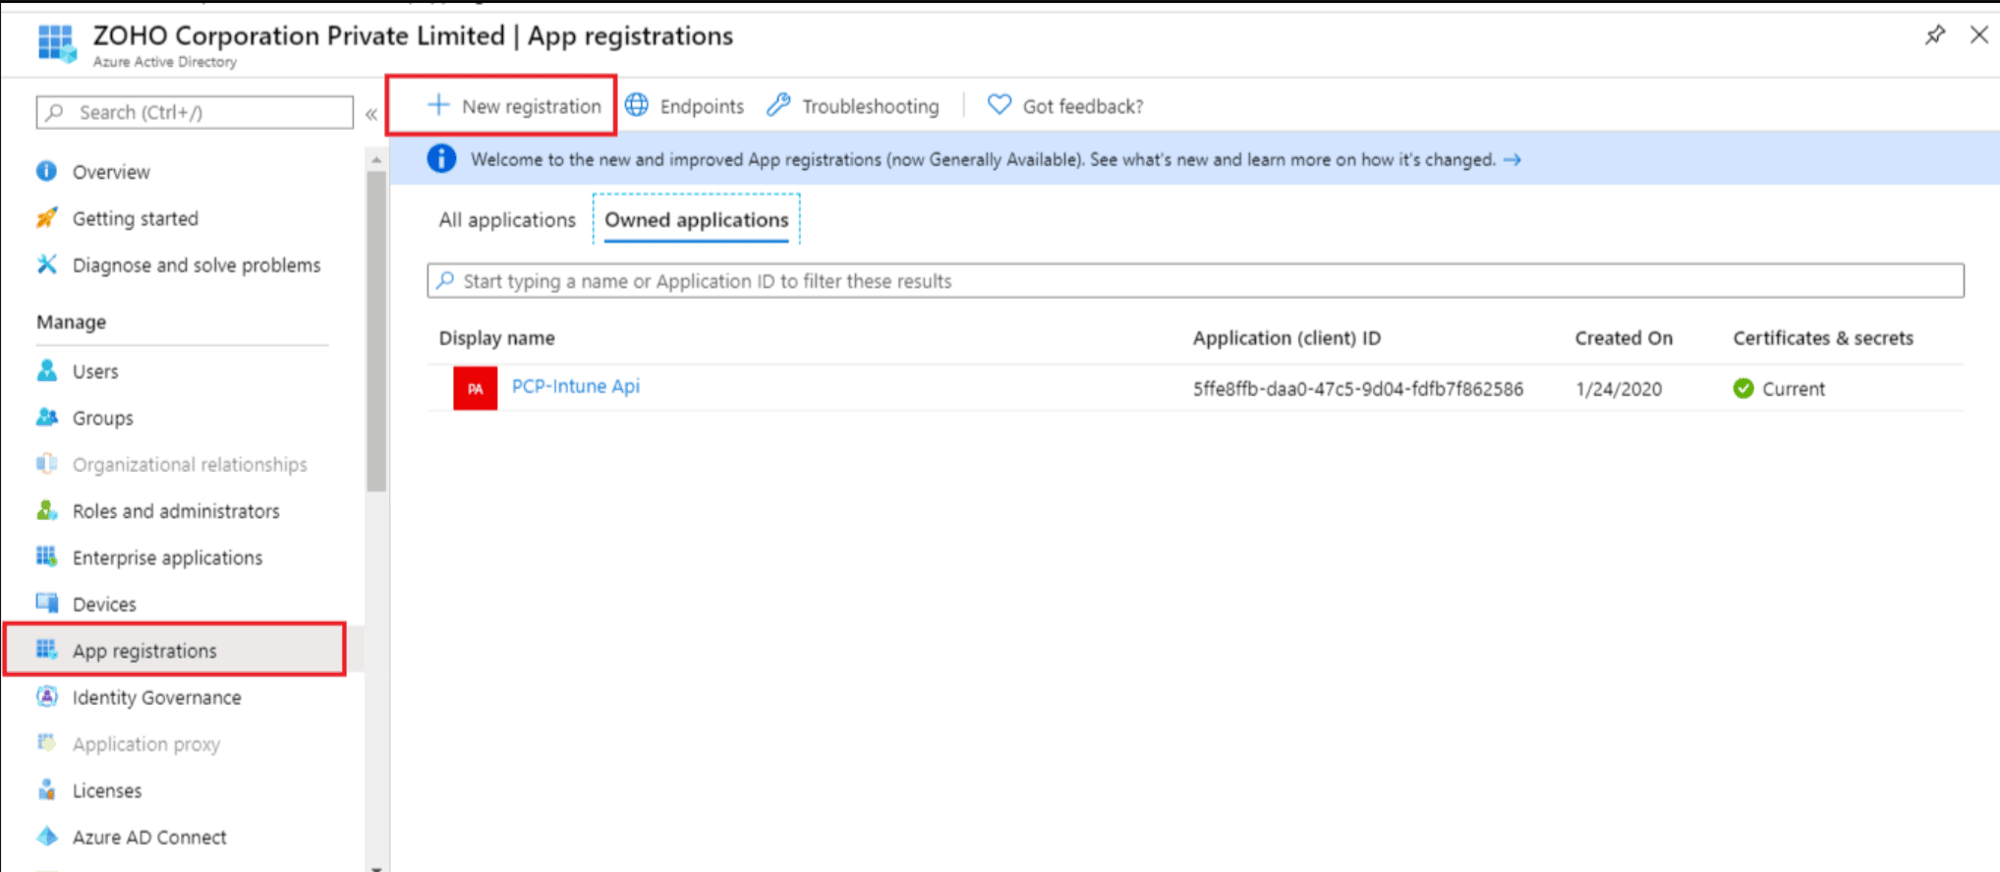
Task: Click the Application (client) ID column header
Action: (1287, 338)
